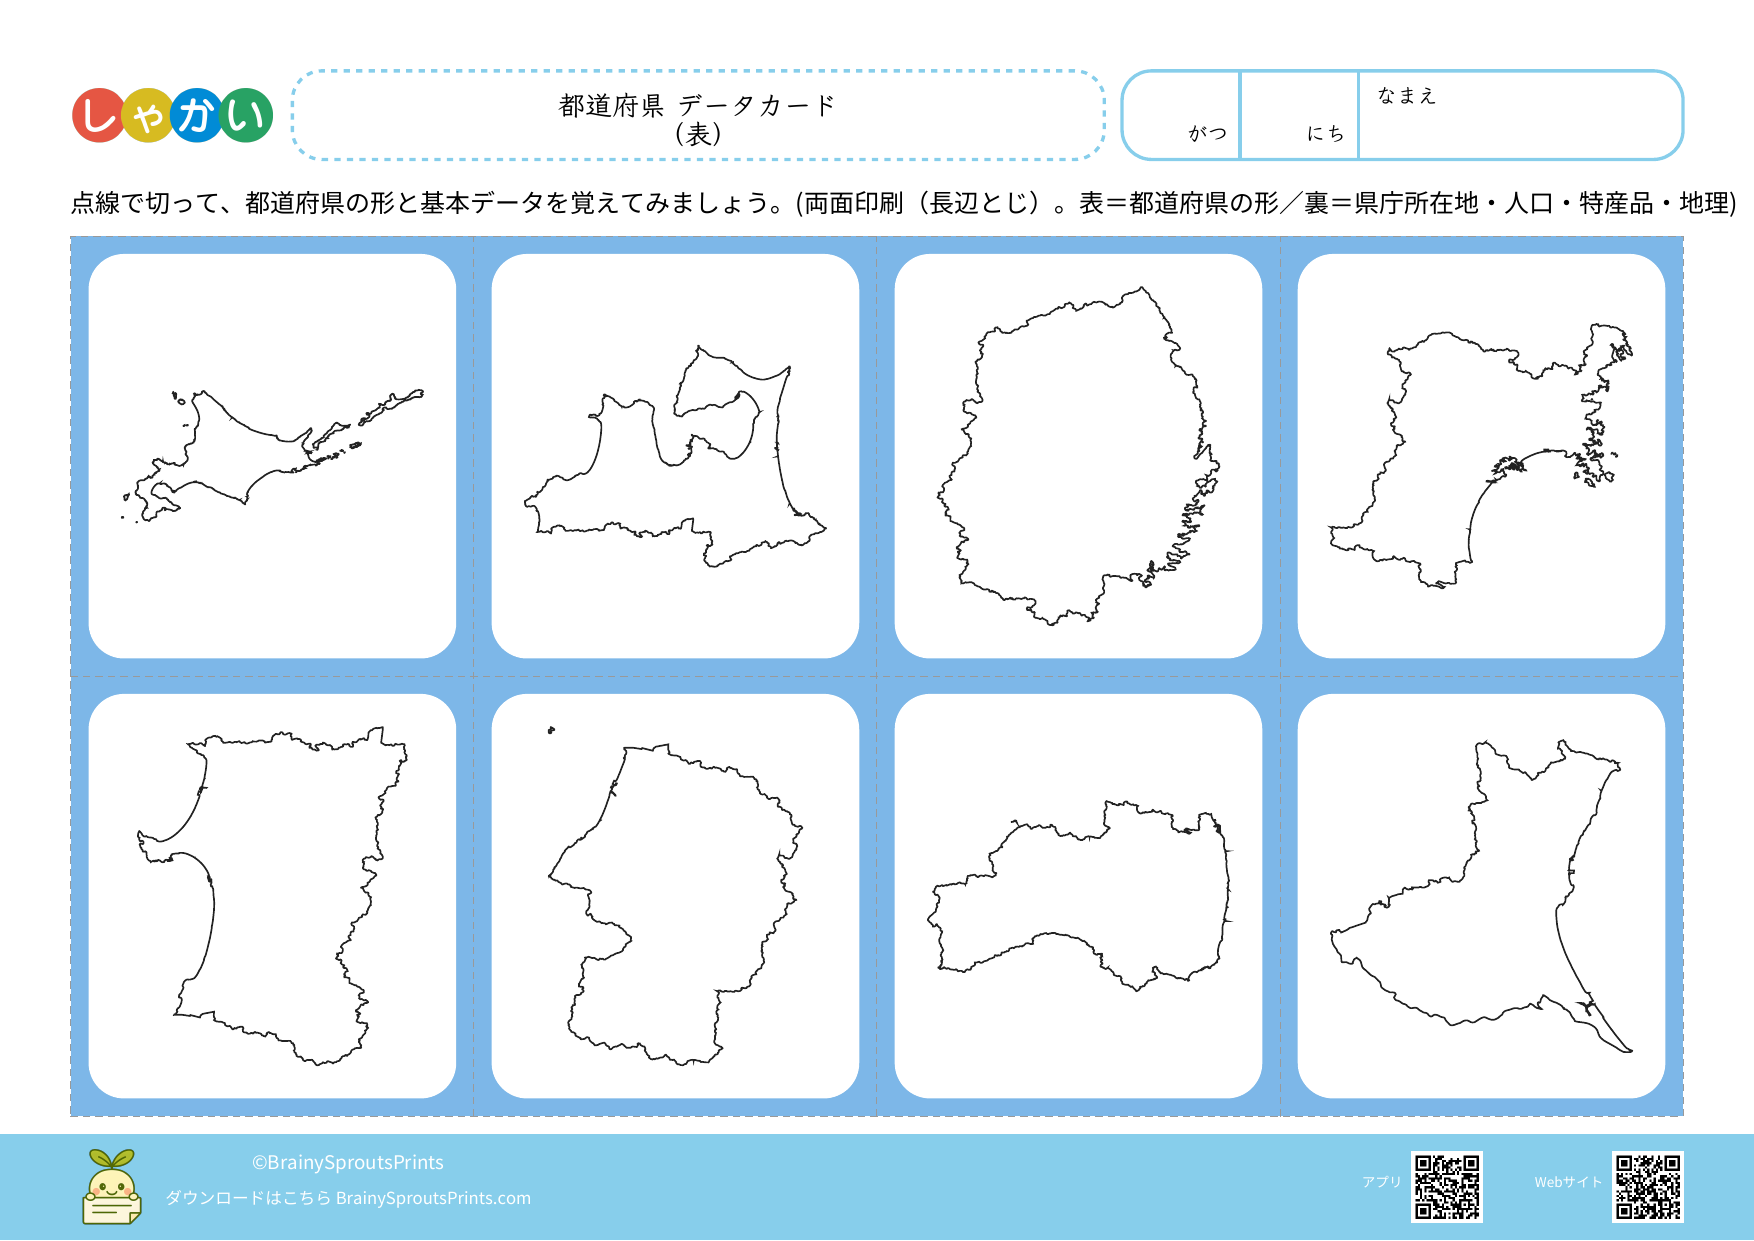The image size is (1754, 1241).
Task: Click the green い circle in logo
Action: [246, 115]
